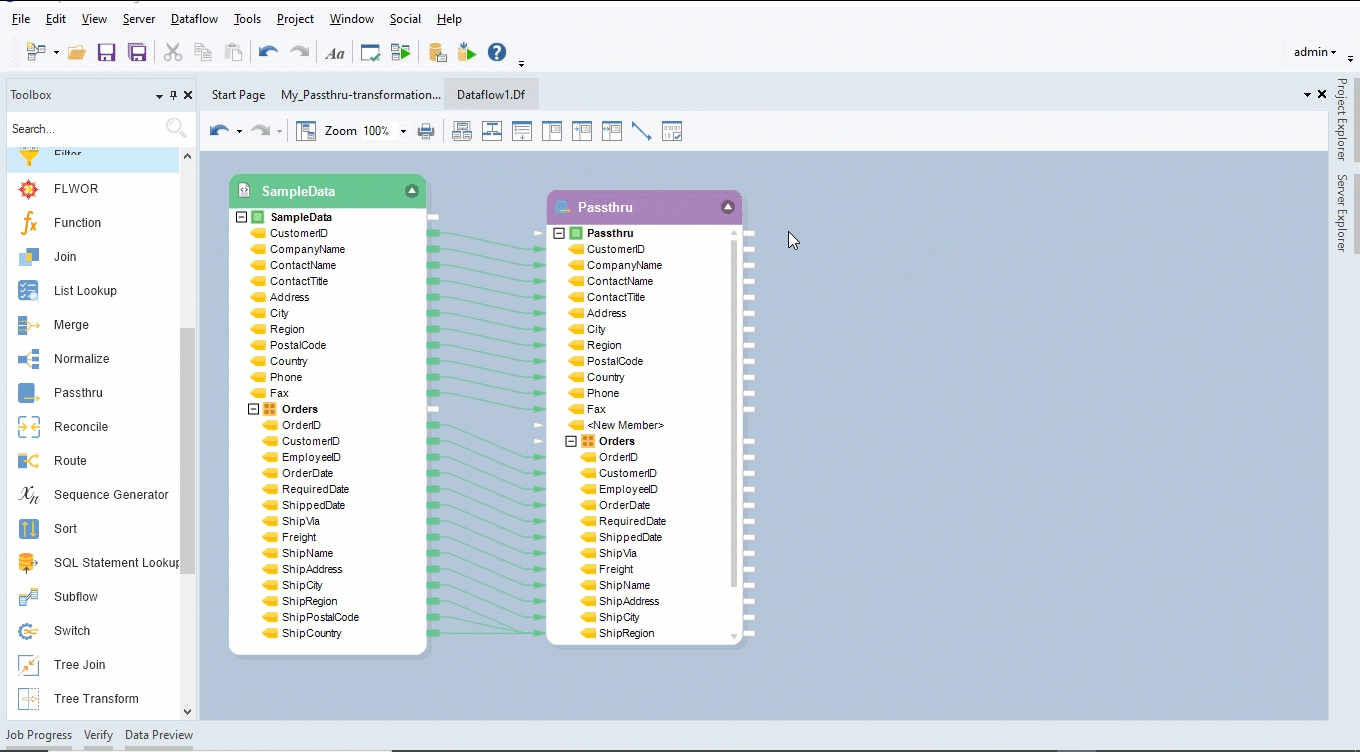Collapse the Passthru object with round arrow
The image size is (1360, 752).
pyautogui.click(x=728, y=207)
